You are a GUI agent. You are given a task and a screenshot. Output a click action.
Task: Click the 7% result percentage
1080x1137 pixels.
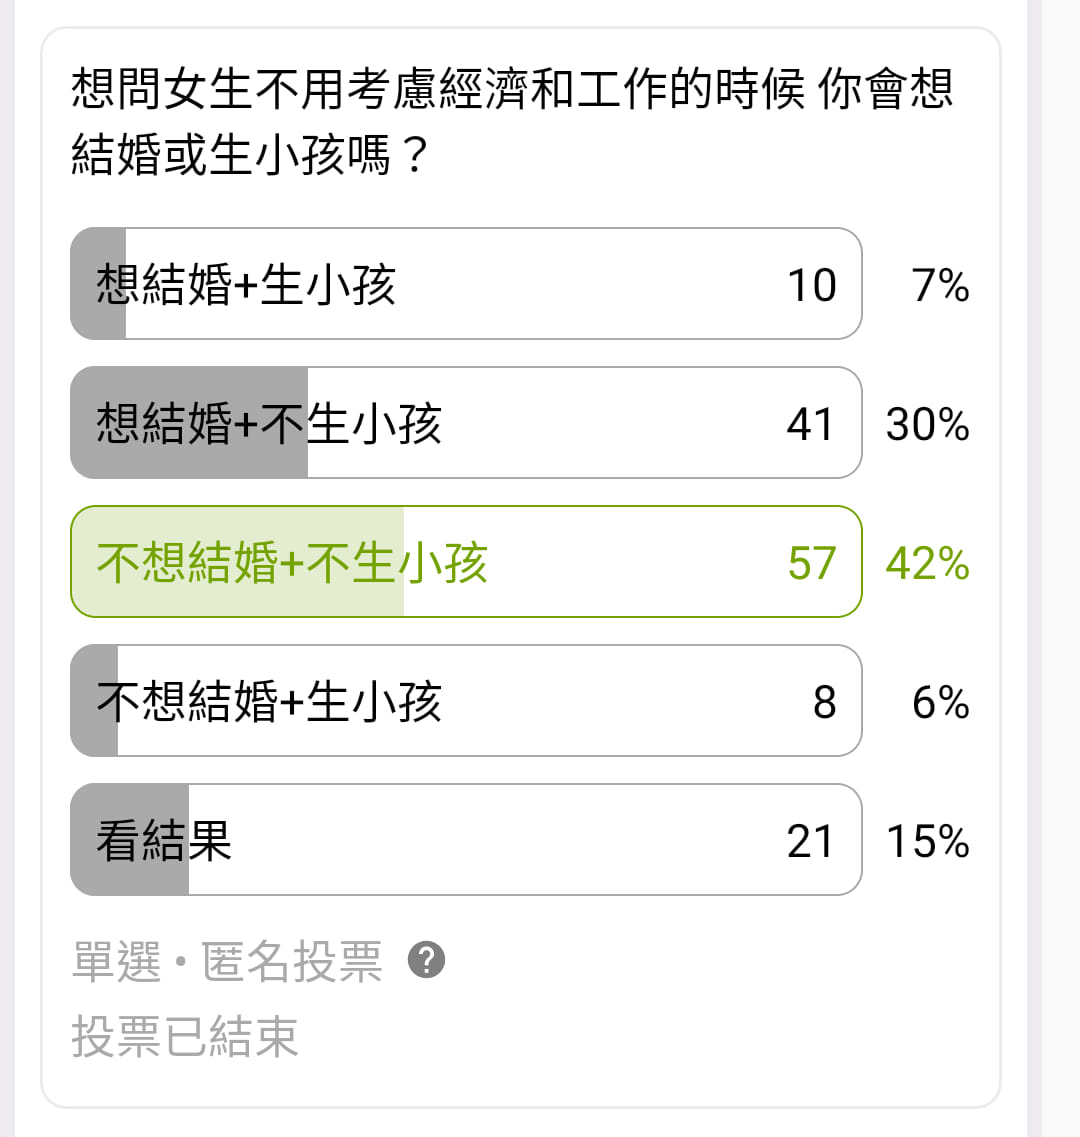pos(940,286)
